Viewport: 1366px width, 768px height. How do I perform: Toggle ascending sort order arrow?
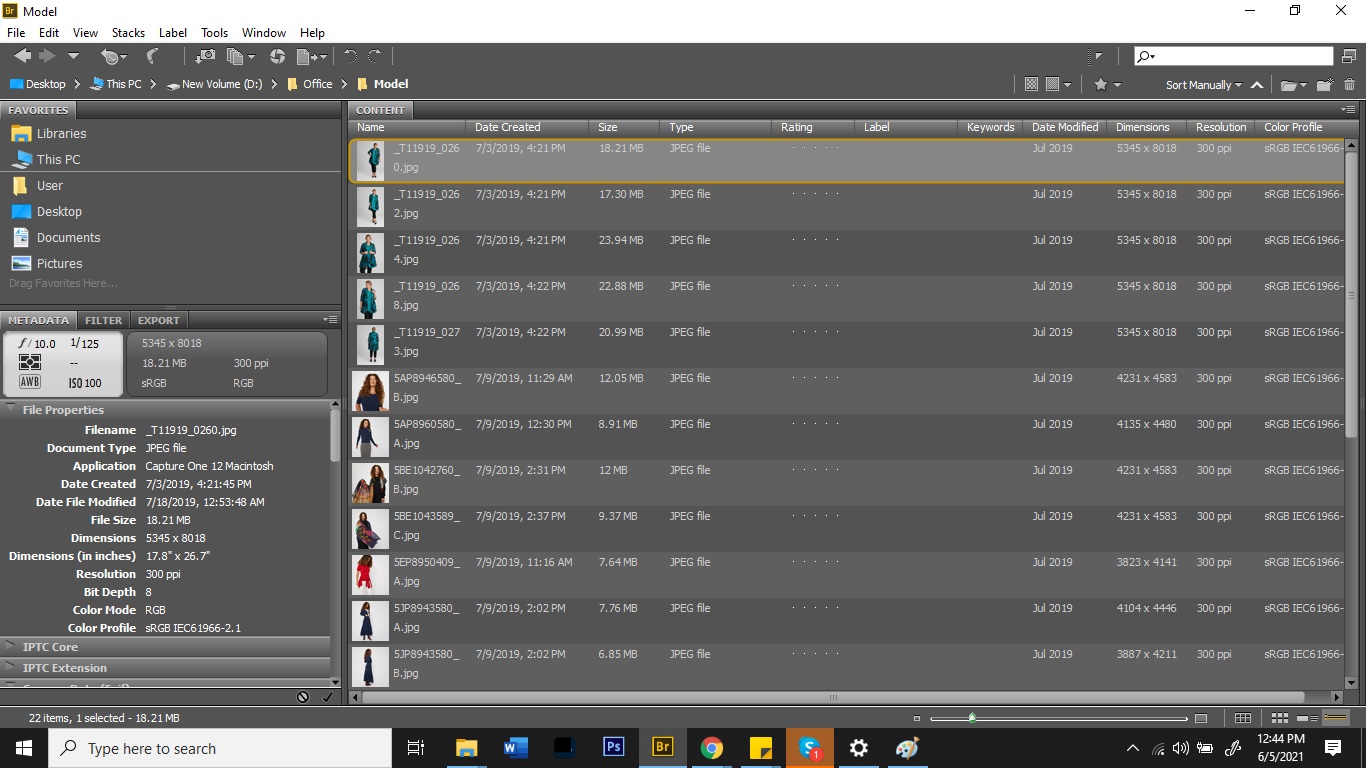1257,85
